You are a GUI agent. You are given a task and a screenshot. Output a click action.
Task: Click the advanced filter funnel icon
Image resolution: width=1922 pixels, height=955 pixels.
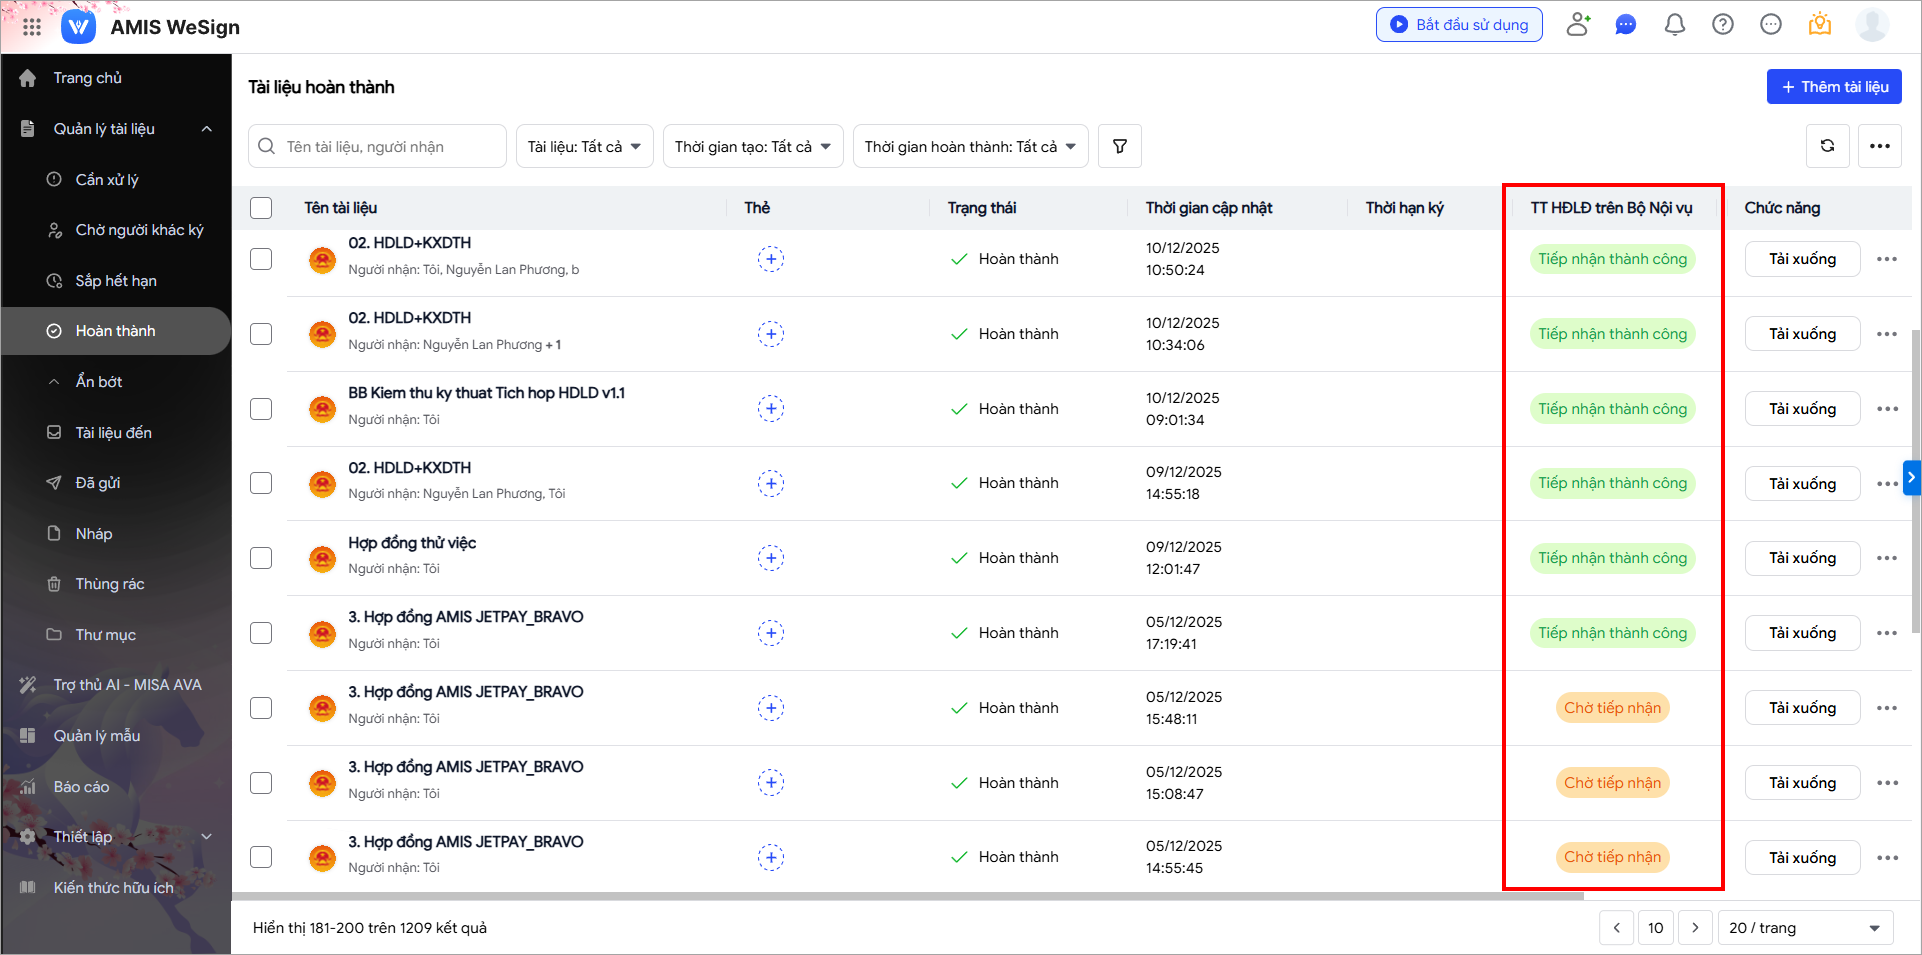pyautogui.click(x=1119, y=147)
